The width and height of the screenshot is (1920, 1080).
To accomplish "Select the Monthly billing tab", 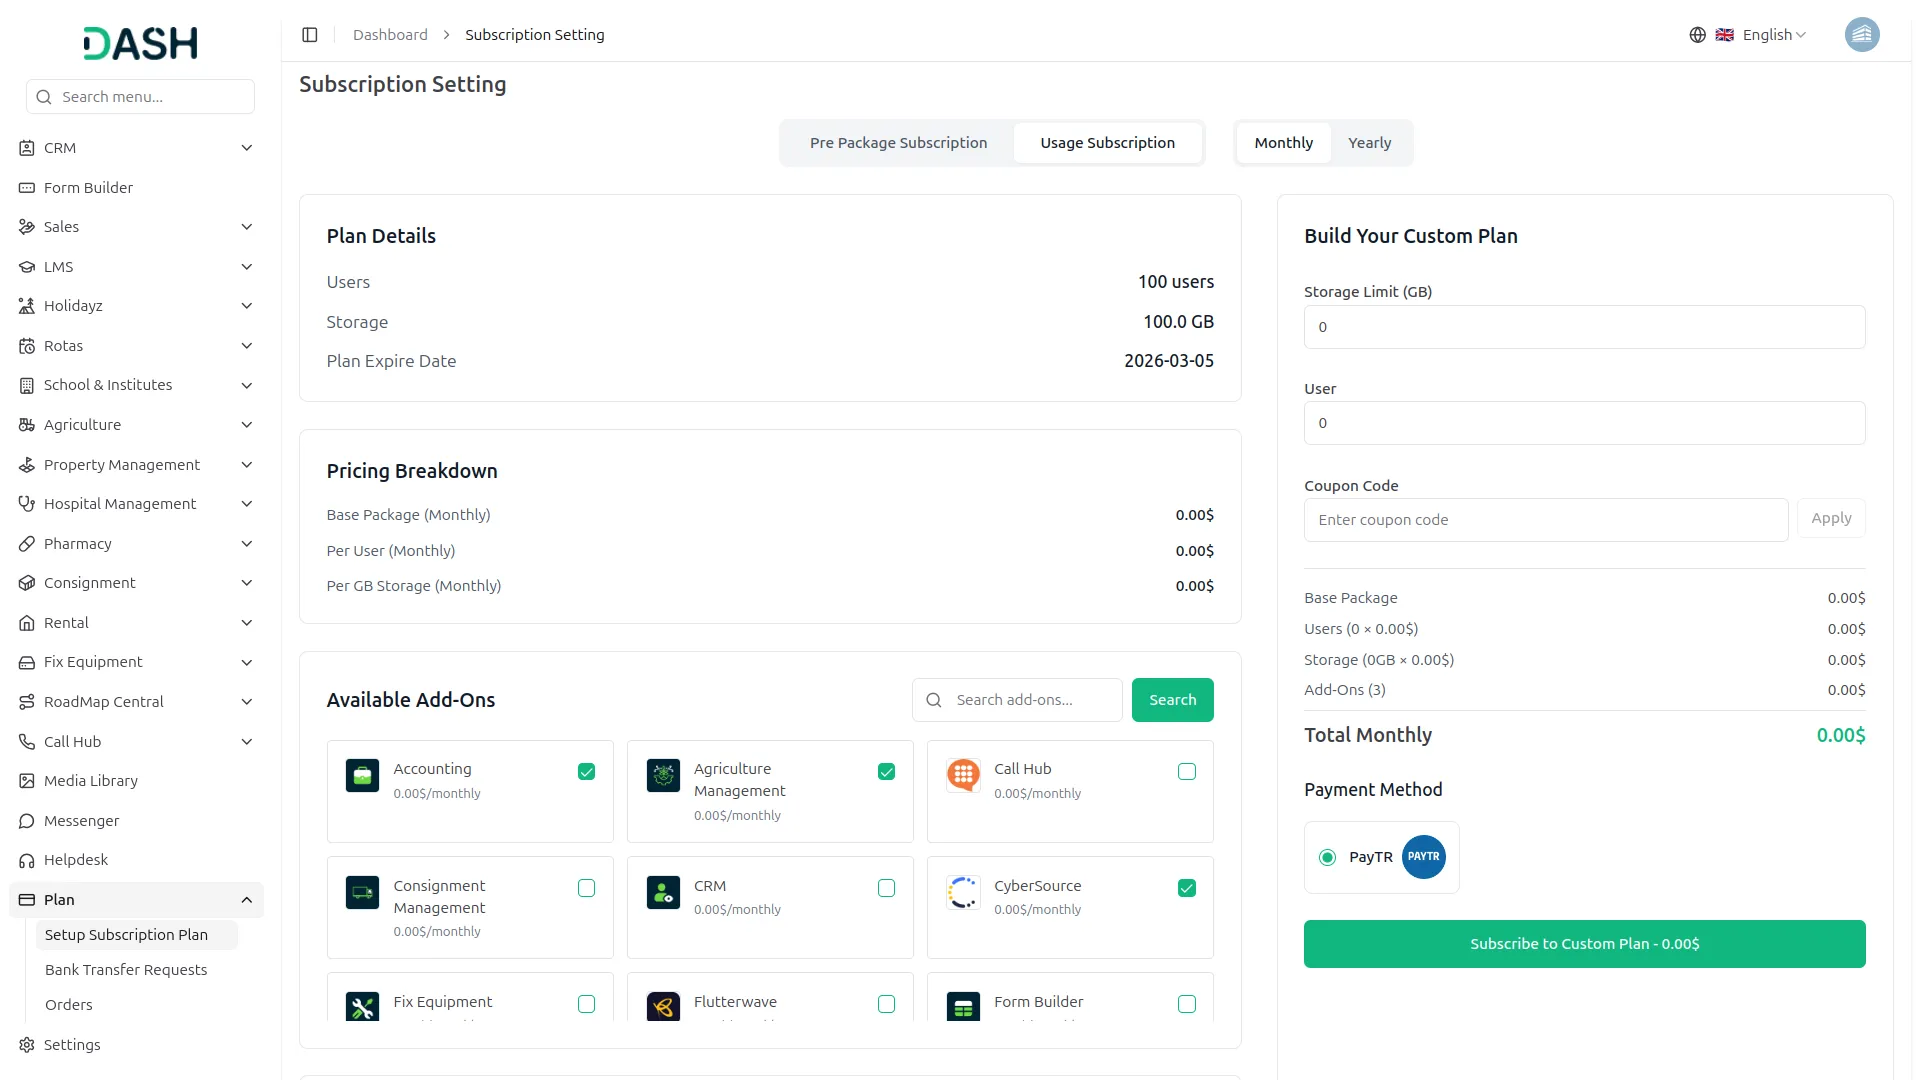I will (1283, 143).
